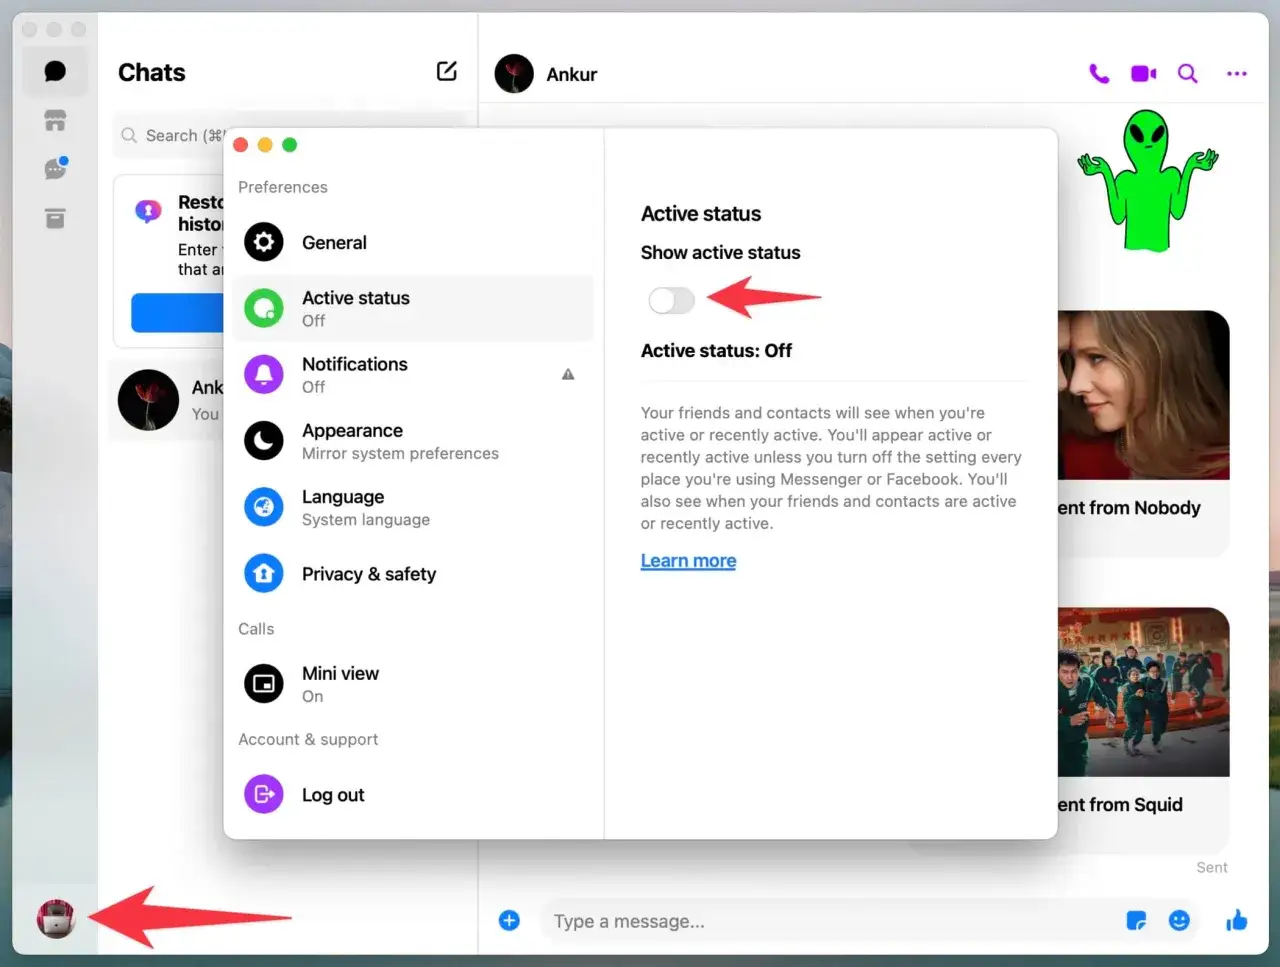Start a video call with Ankur
The image size is (1280, 967).
tap(1143, 73)
